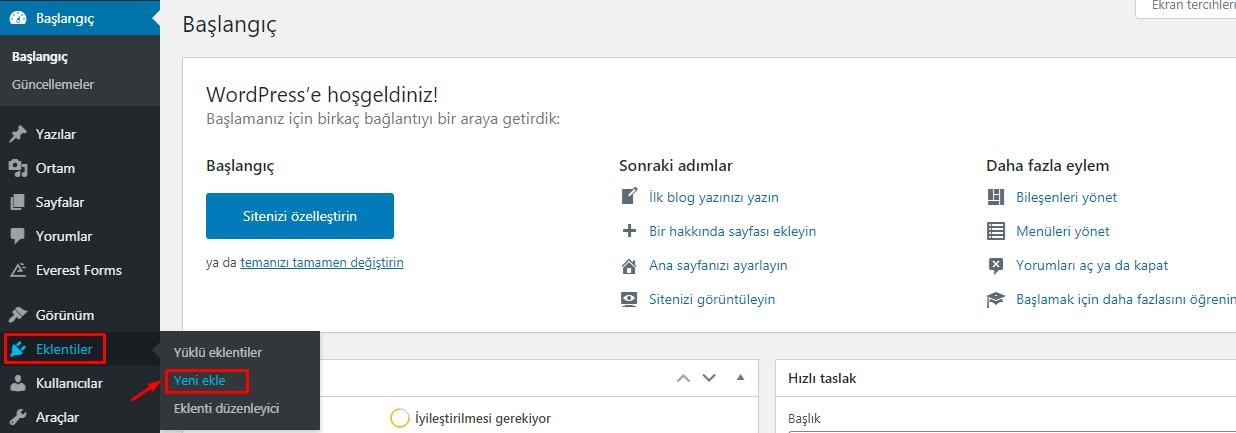This screenshot has width=1236, height=433.
Task: Open the Ekran tercihleri dropdown tab
Action: point(1186,7)
